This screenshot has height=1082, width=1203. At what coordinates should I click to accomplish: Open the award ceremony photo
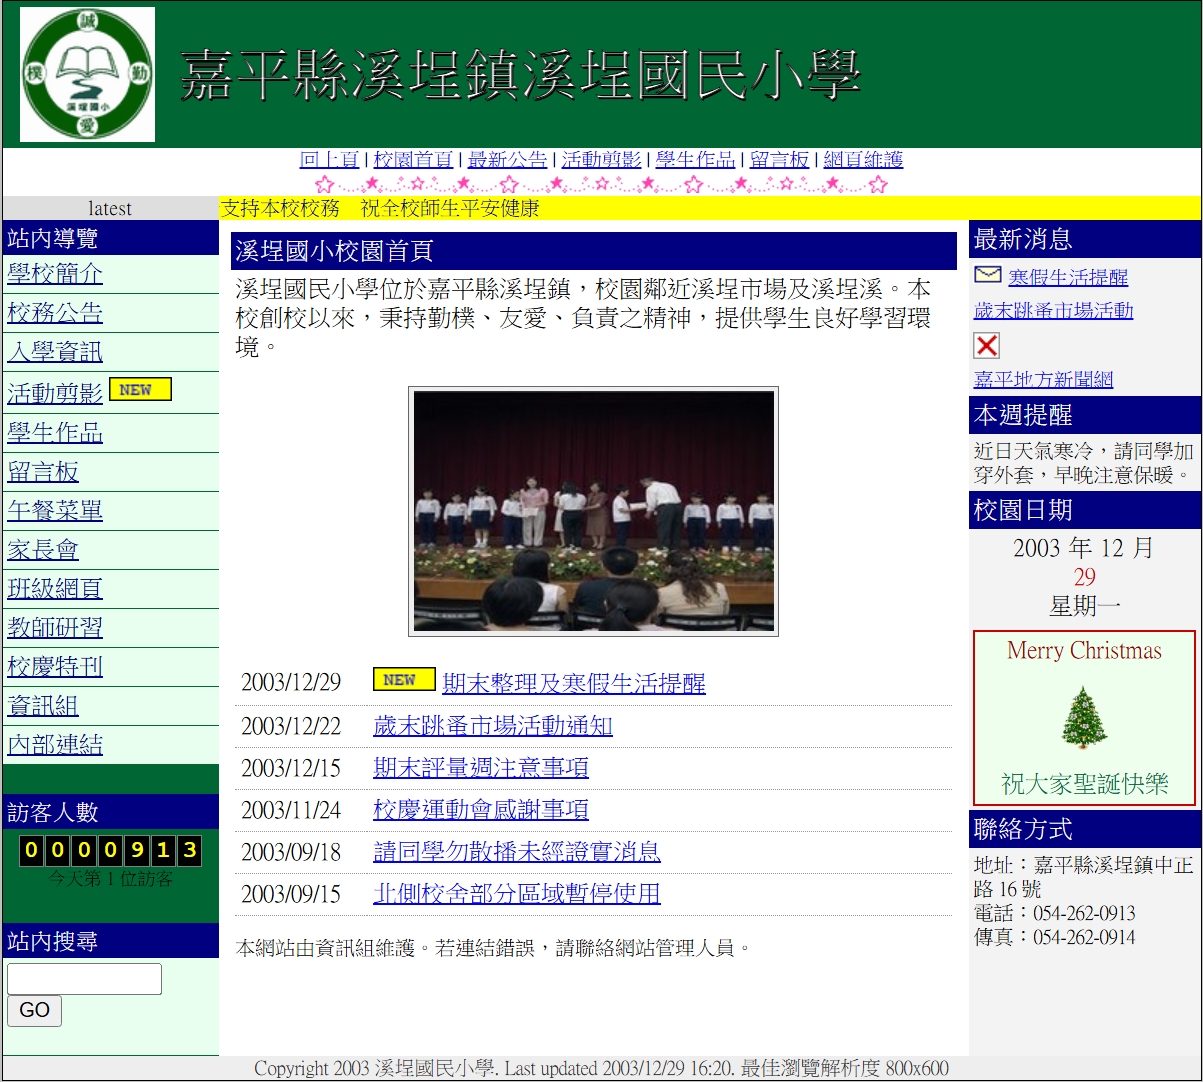[594, 511]
